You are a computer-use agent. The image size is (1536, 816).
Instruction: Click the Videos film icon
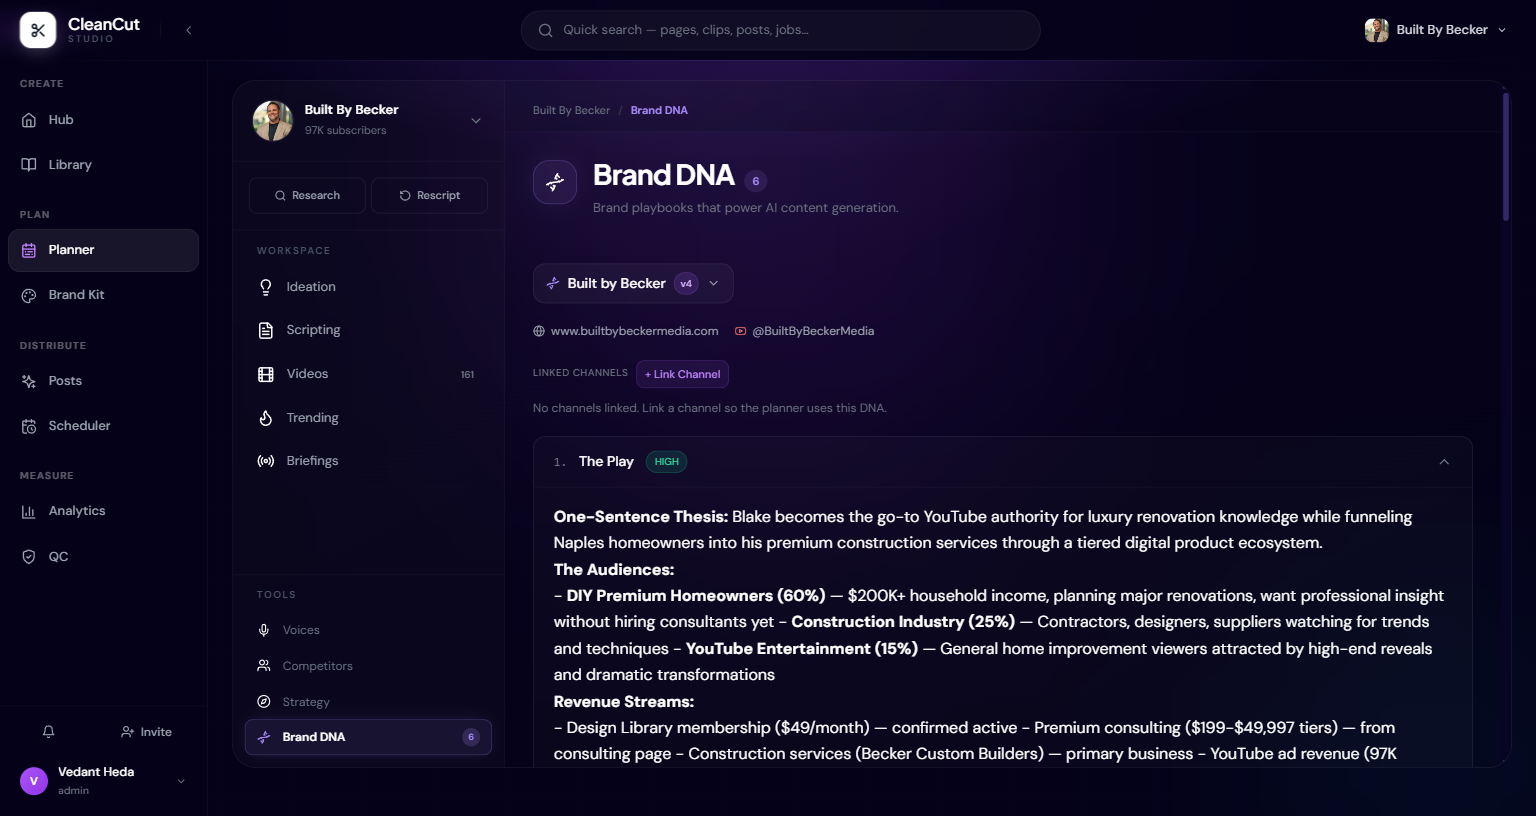[x=266, y=375]
